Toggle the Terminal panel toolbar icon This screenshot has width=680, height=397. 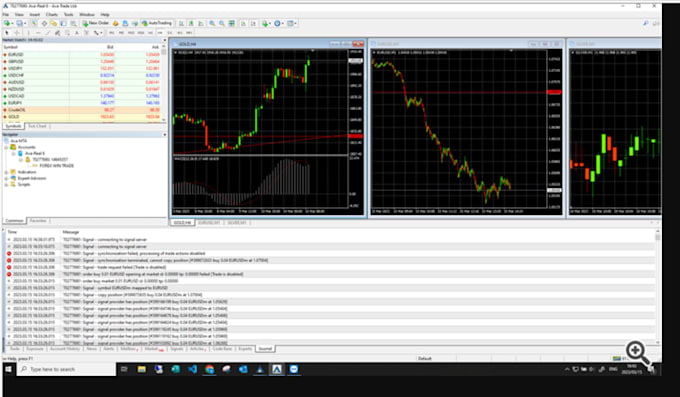[63, 23]
